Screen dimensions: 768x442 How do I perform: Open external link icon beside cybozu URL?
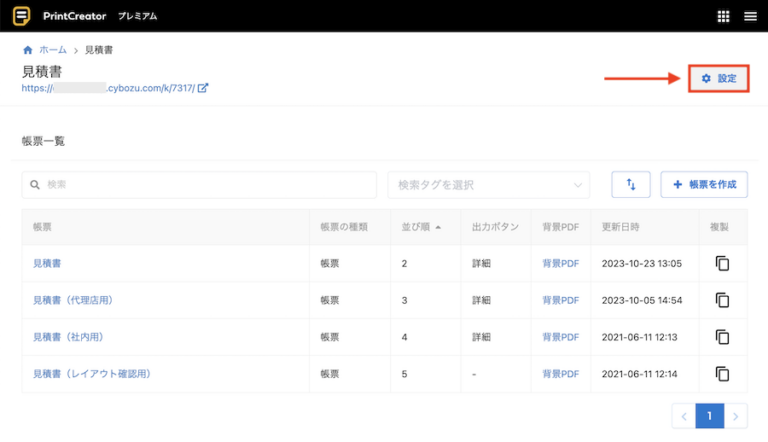(x=203, y=88)
